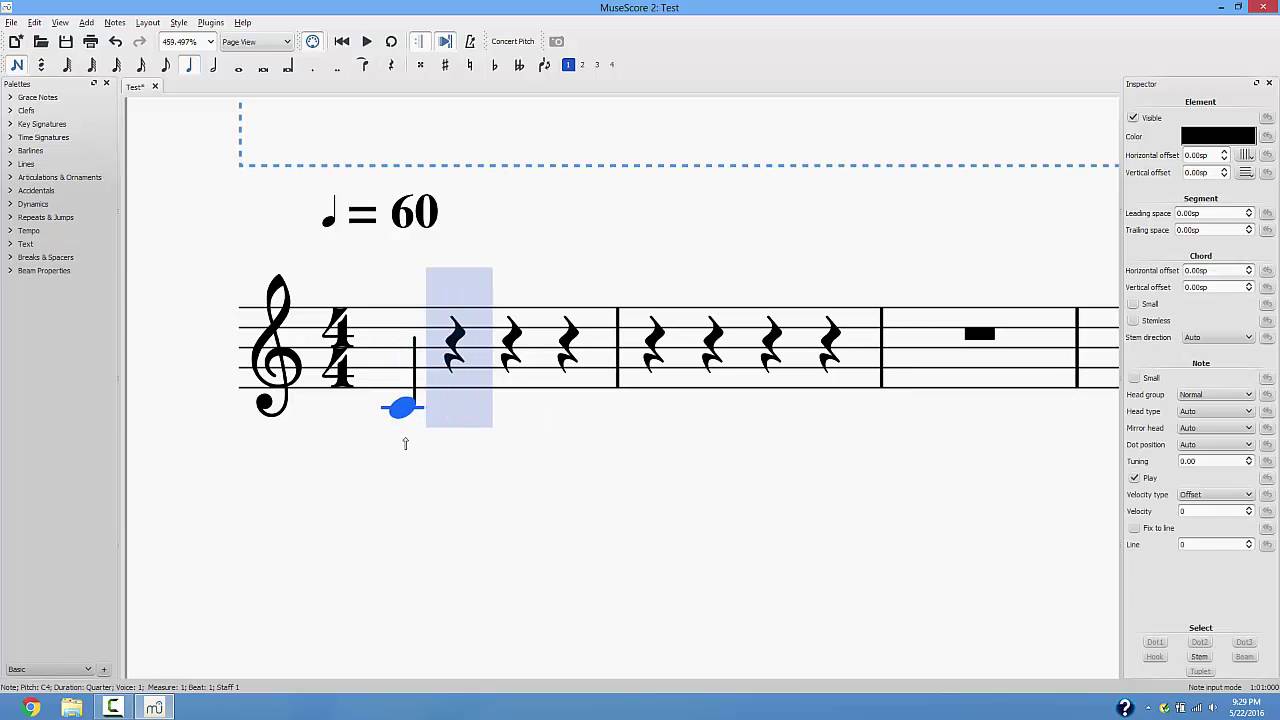Uncheck the Play checkbox
Screen dimensions: 1280x720
click(x=1134, y=478)
